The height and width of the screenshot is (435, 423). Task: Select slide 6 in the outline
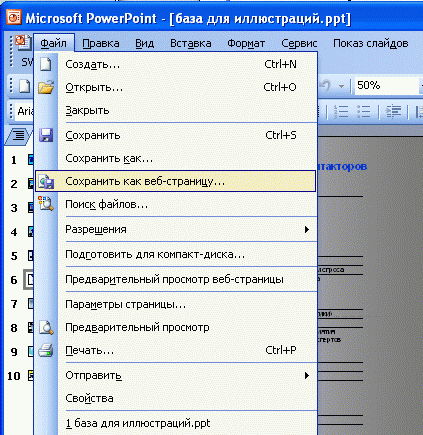(29, 280)
